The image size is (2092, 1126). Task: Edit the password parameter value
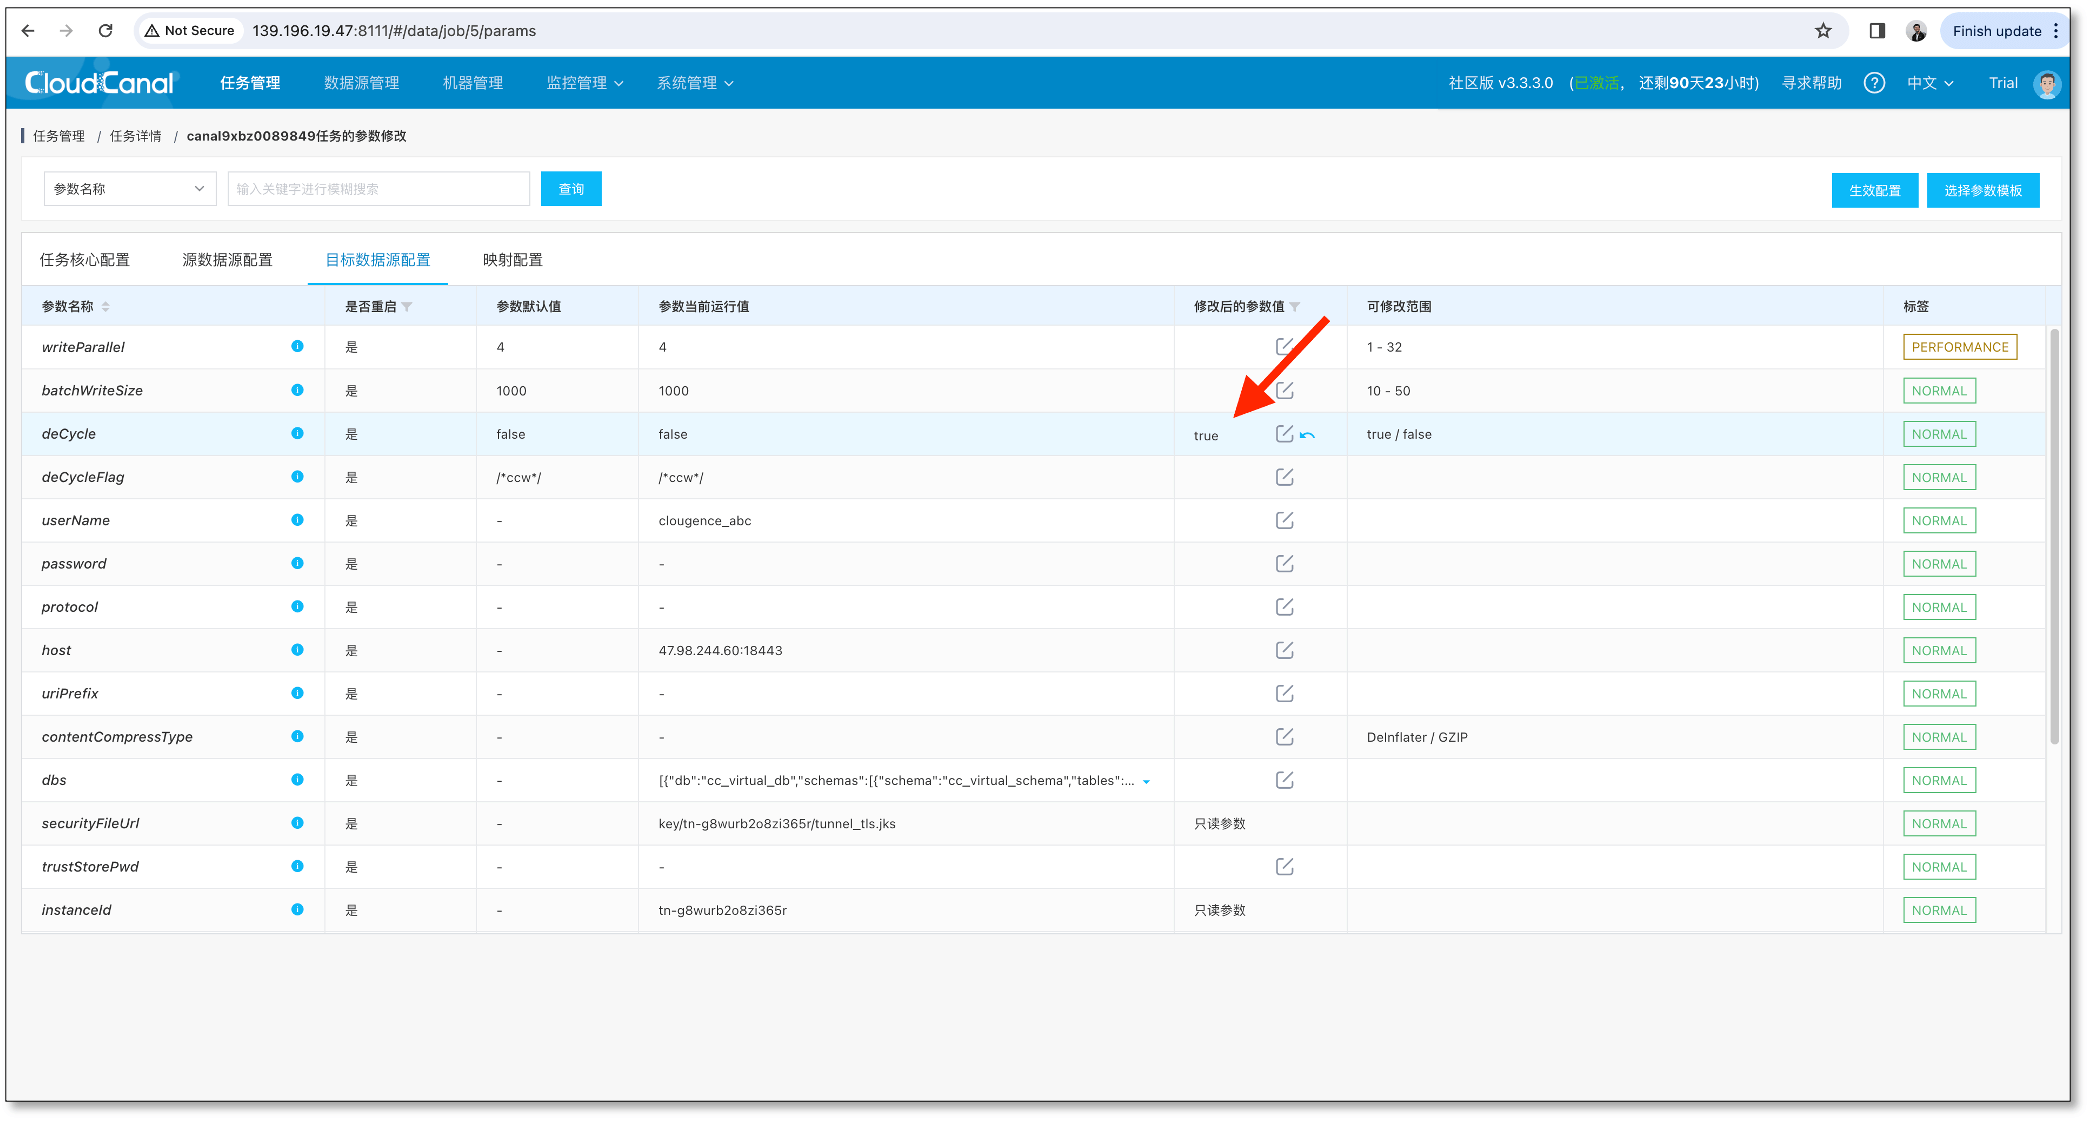pyautogui.click(x=1284, y=563)
